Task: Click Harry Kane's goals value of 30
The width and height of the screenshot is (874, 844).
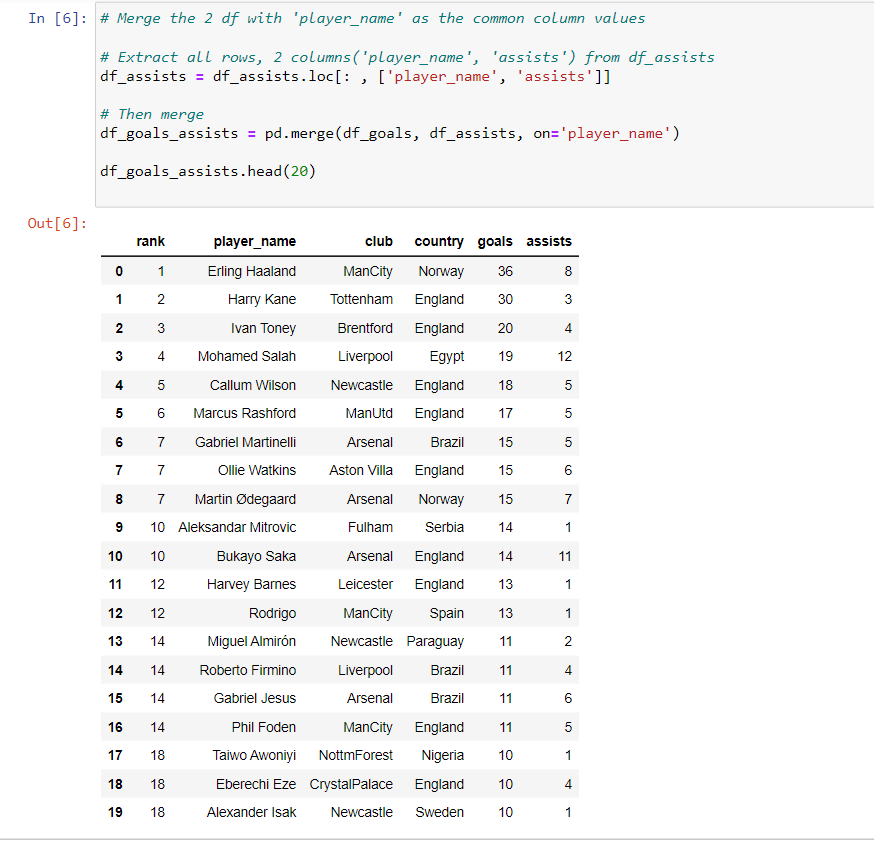Action: [x=505, y=299]
